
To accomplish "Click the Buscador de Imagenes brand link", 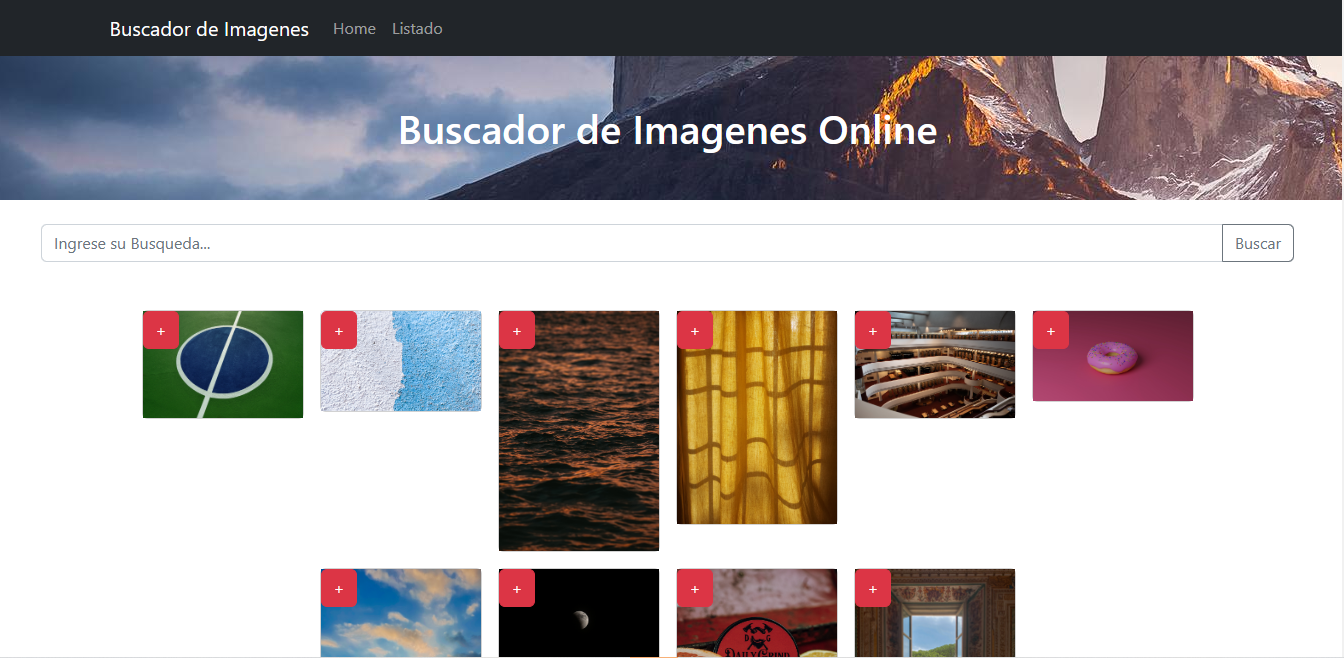I will click(x=209, y=29).
